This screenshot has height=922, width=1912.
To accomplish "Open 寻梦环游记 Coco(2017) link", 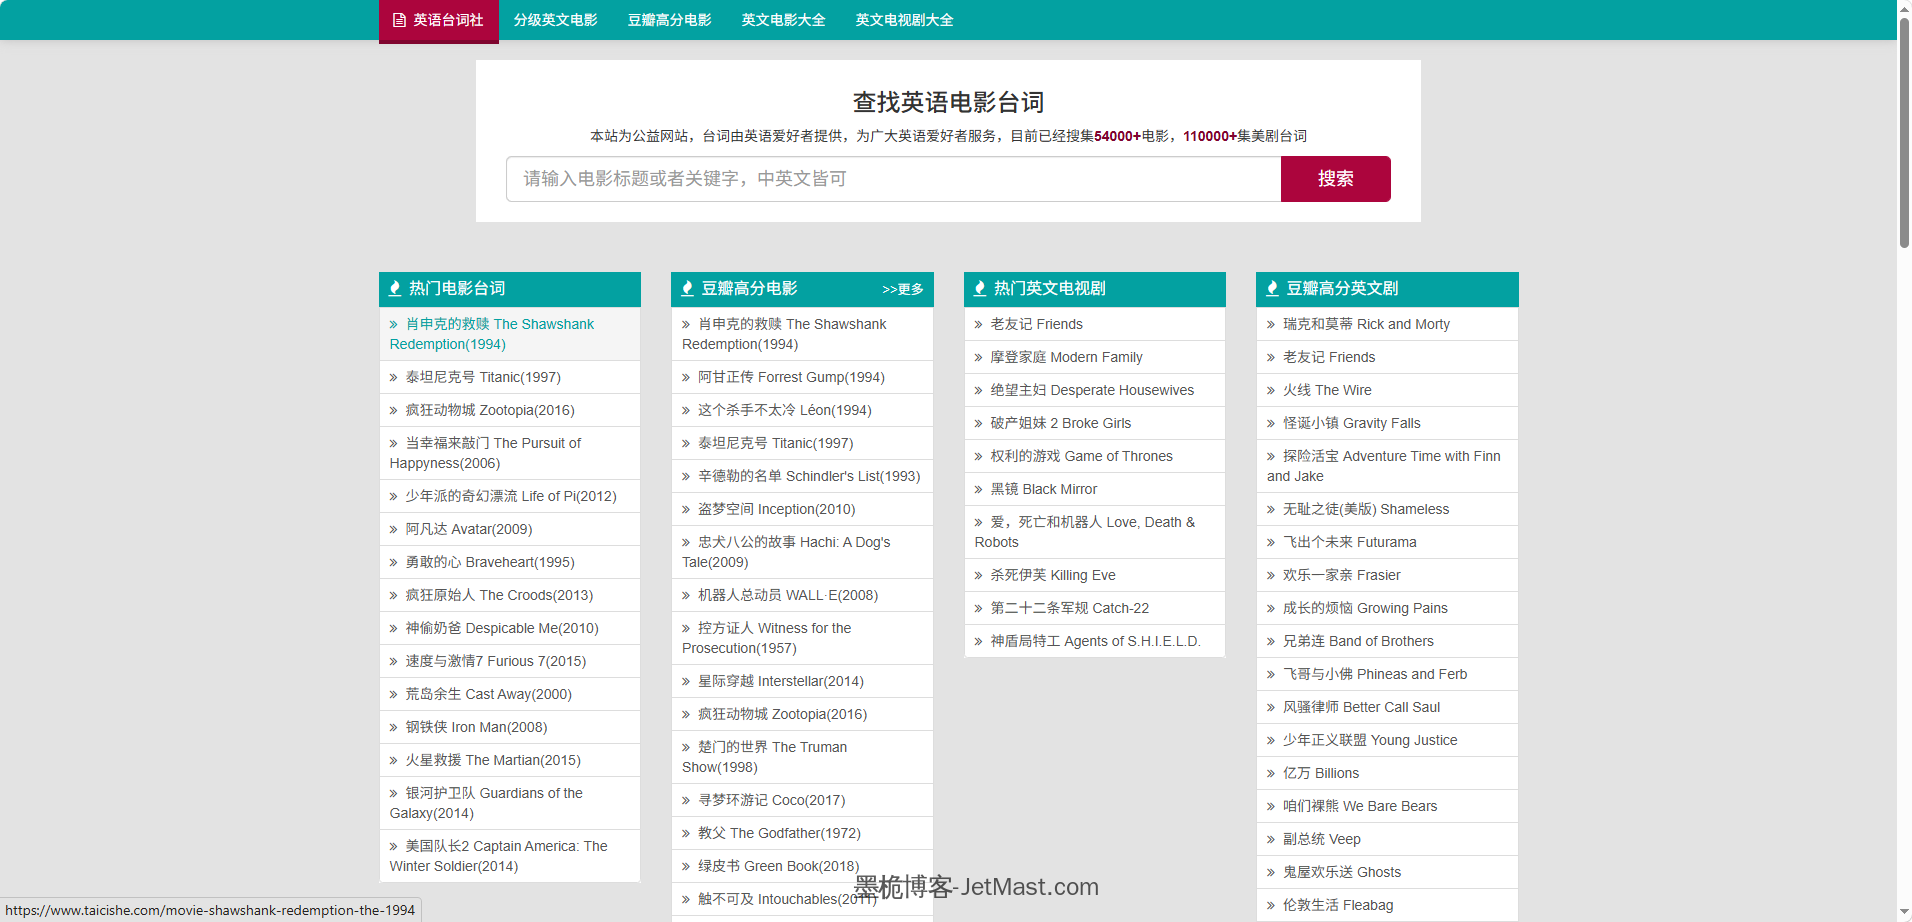I will tap(772, 800).
